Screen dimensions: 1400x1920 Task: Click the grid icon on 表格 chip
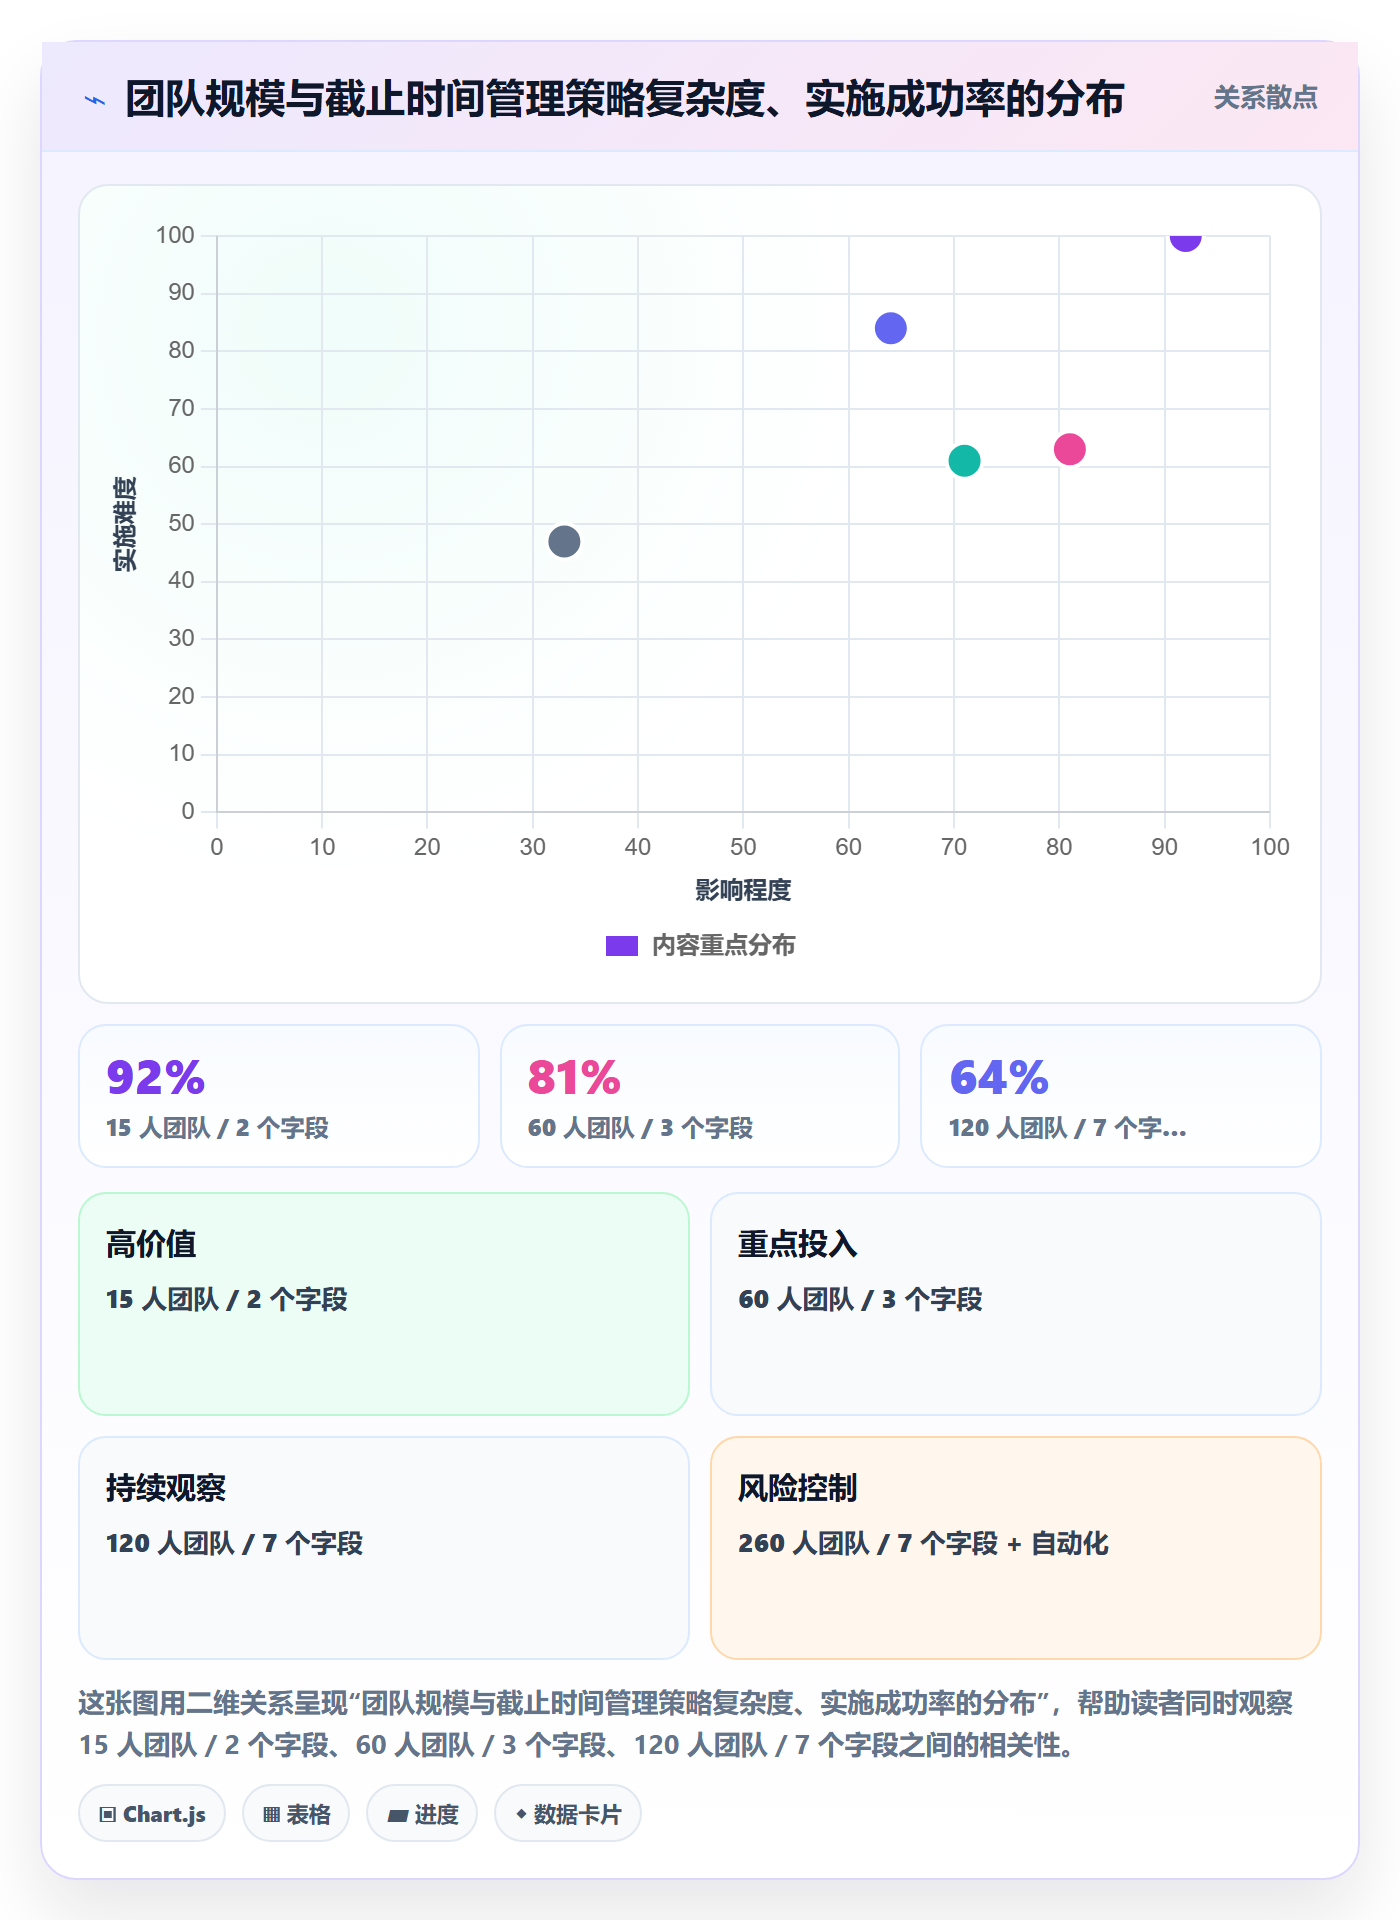click(272, 1815)
